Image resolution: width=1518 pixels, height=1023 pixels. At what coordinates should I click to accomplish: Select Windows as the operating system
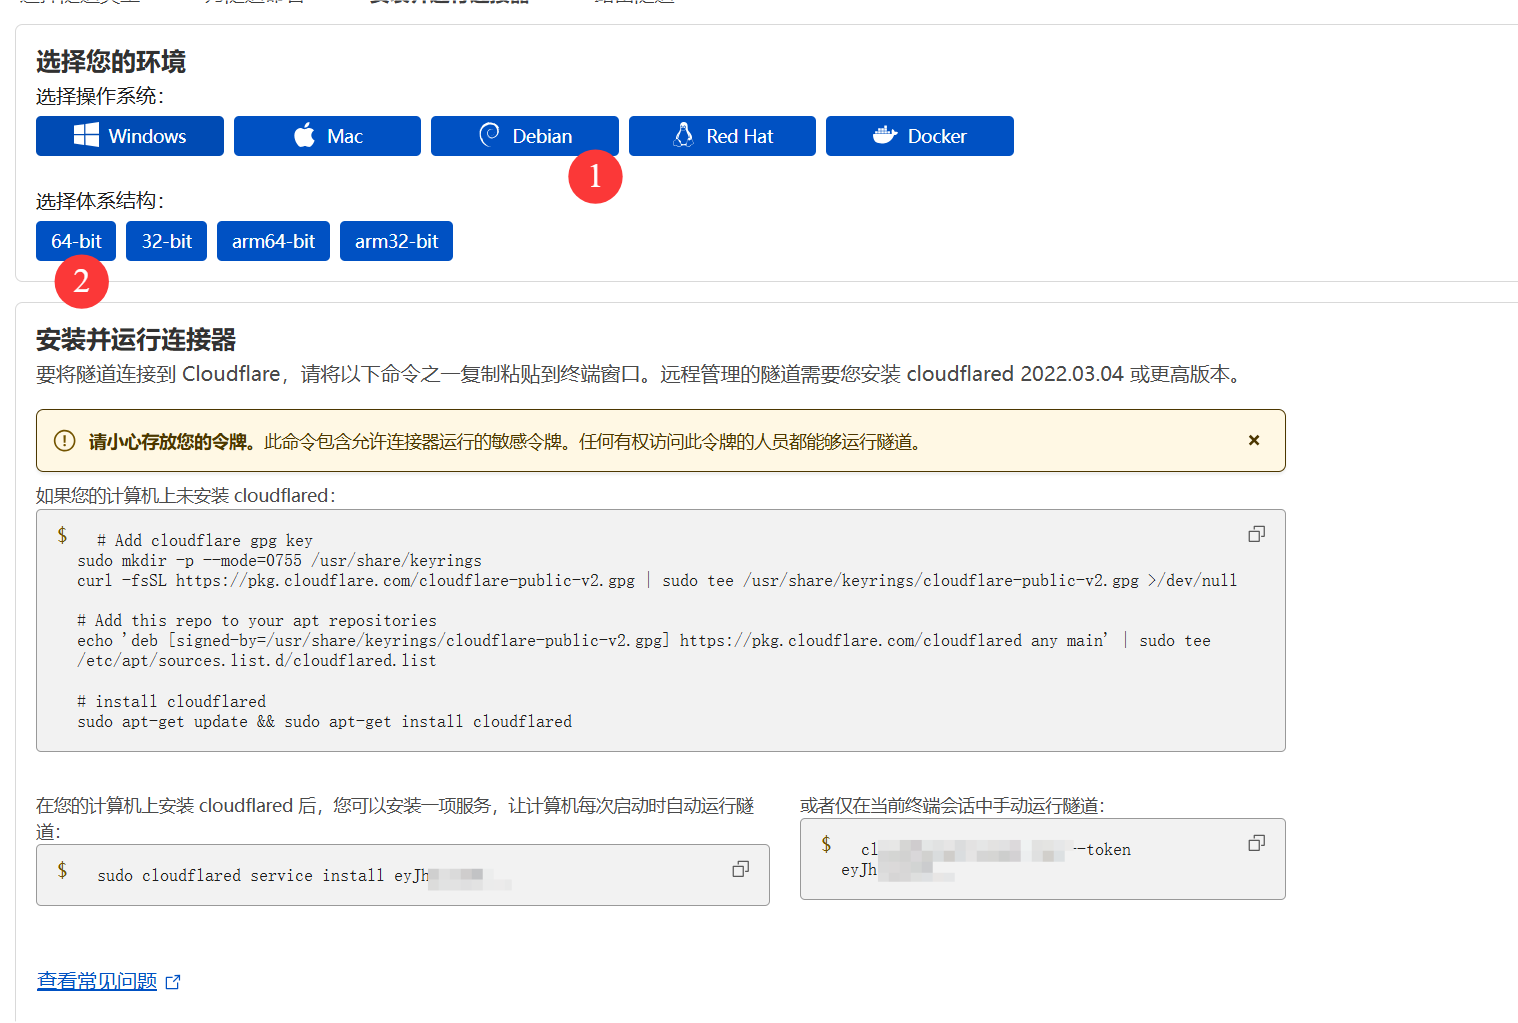tap(129, 136)
